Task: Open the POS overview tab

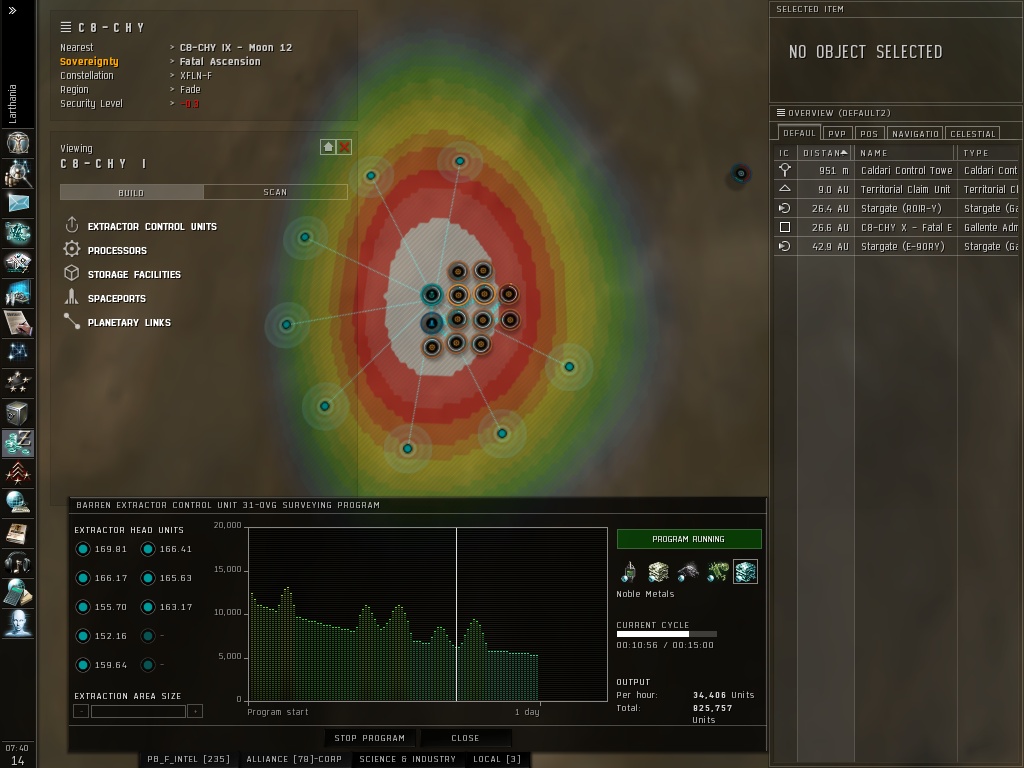Action: (869, 133)
